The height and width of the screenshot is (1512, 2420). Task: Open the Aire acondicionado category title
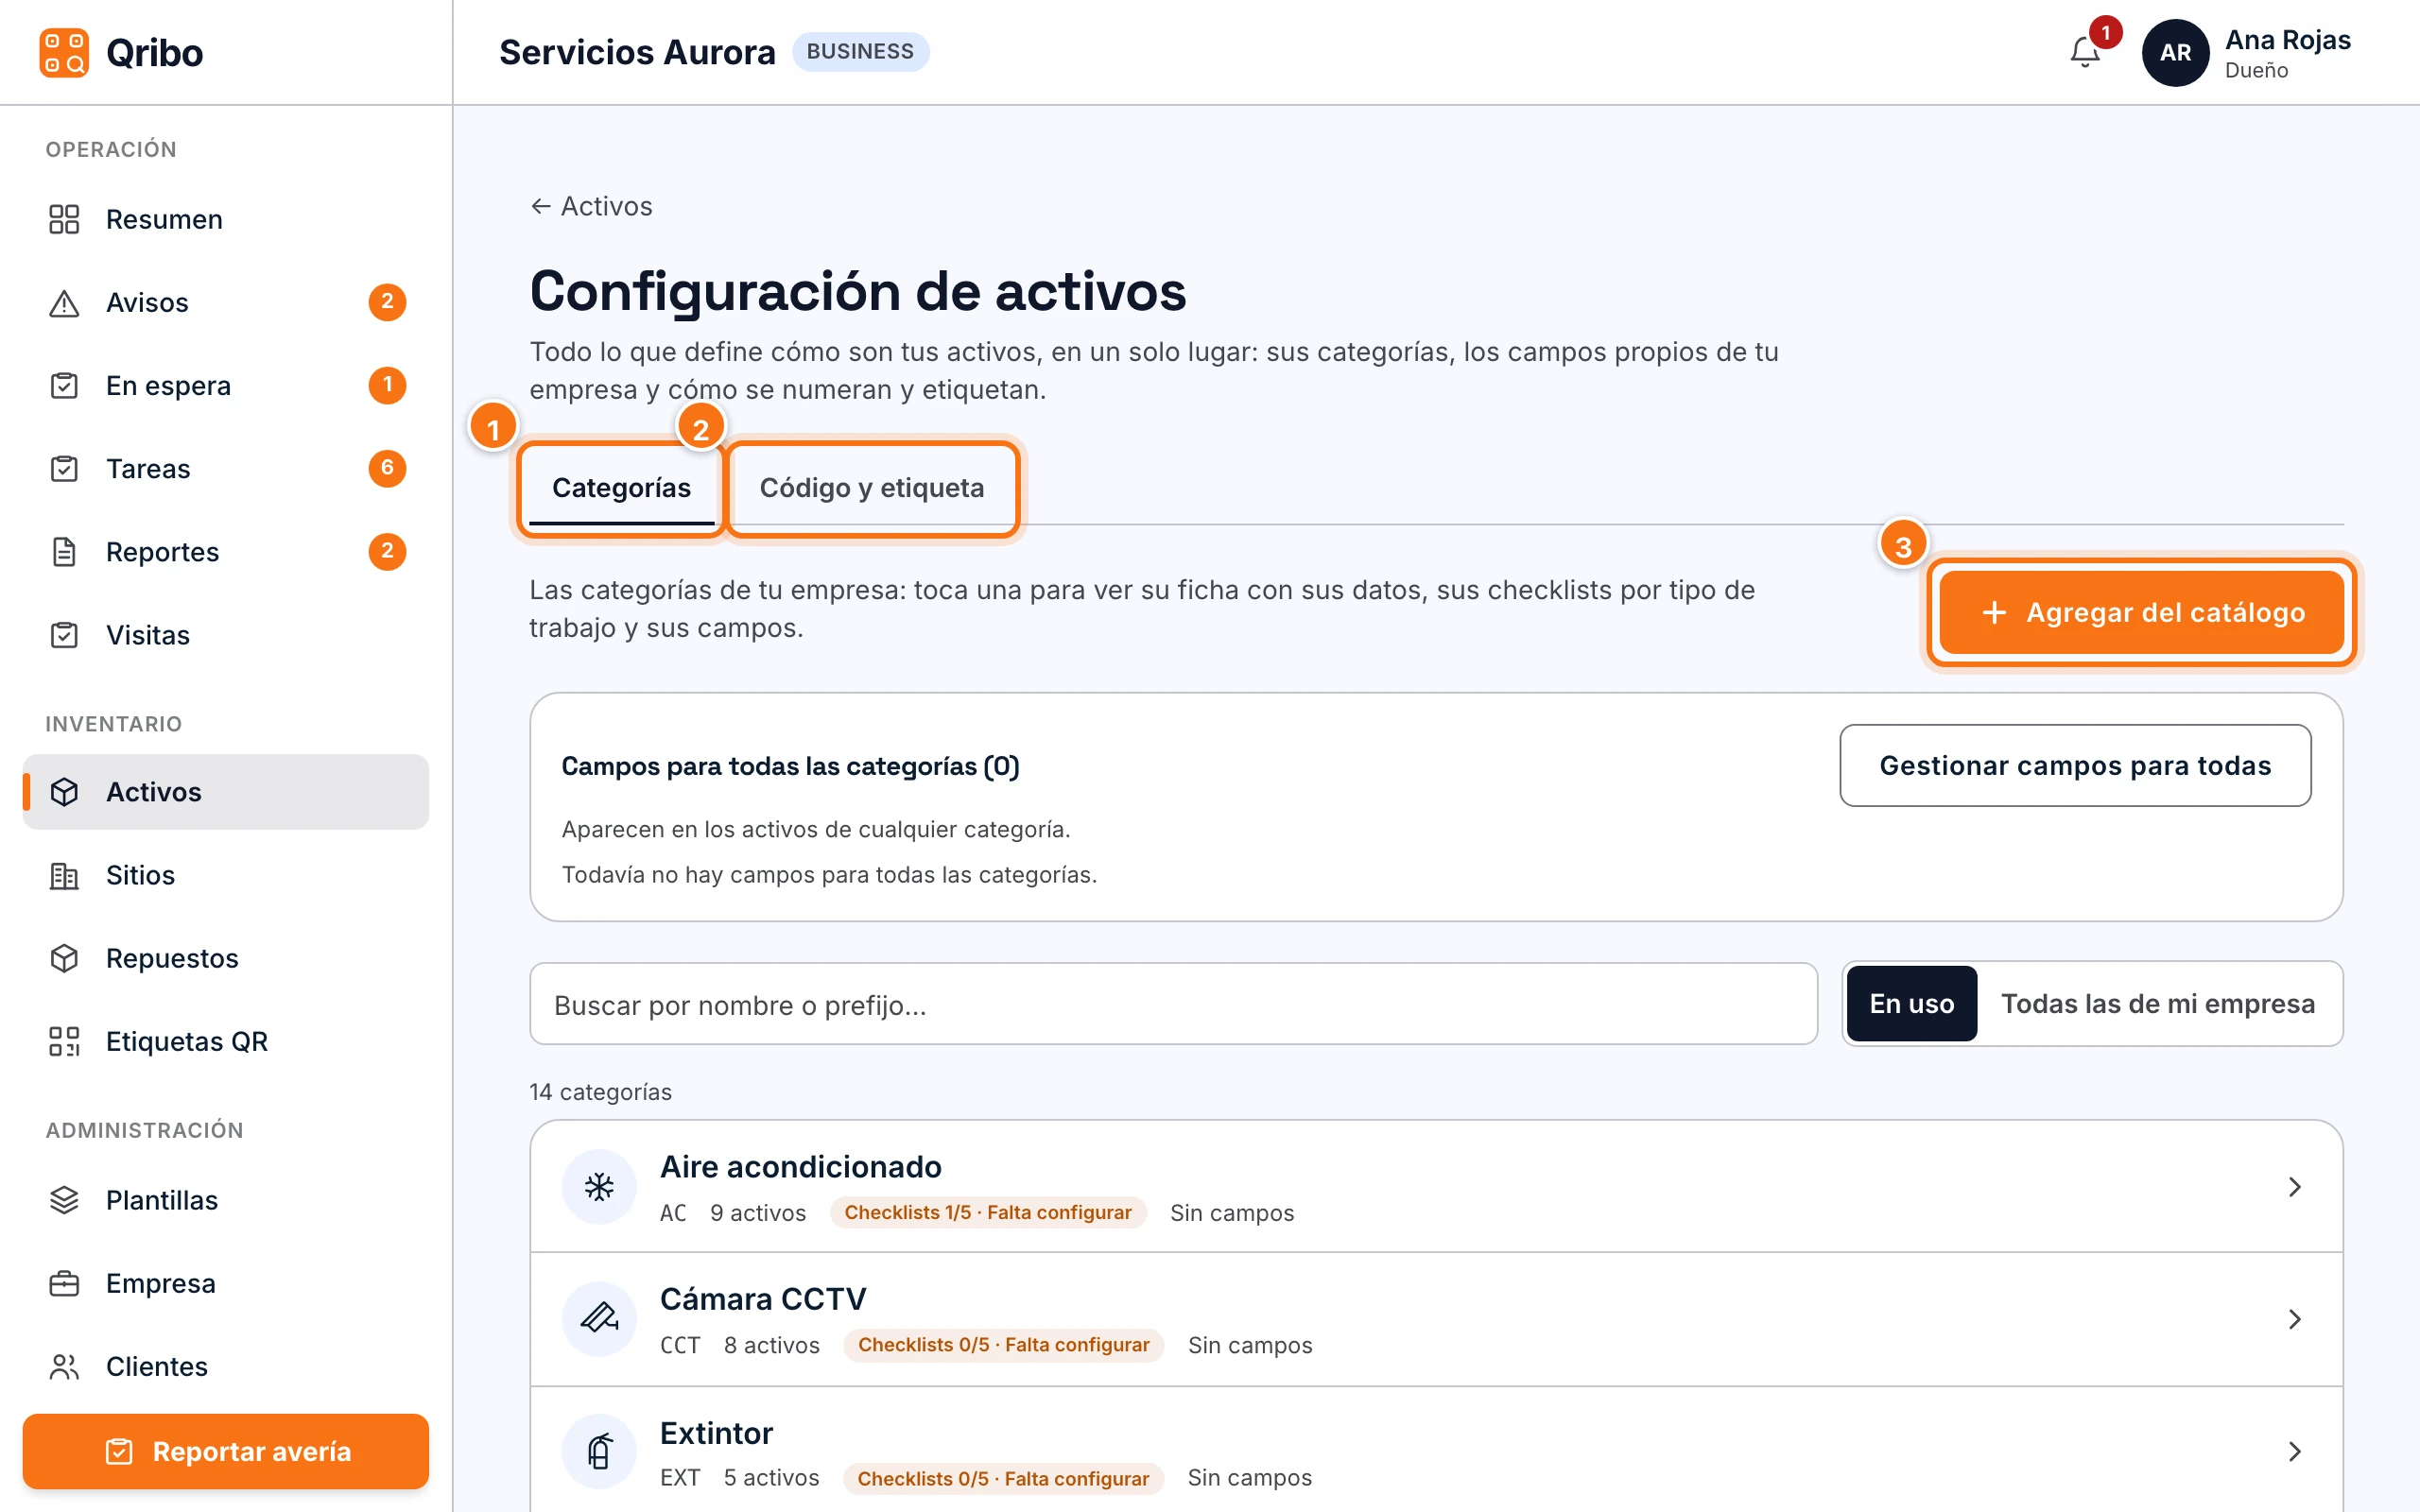(800, 1167)
